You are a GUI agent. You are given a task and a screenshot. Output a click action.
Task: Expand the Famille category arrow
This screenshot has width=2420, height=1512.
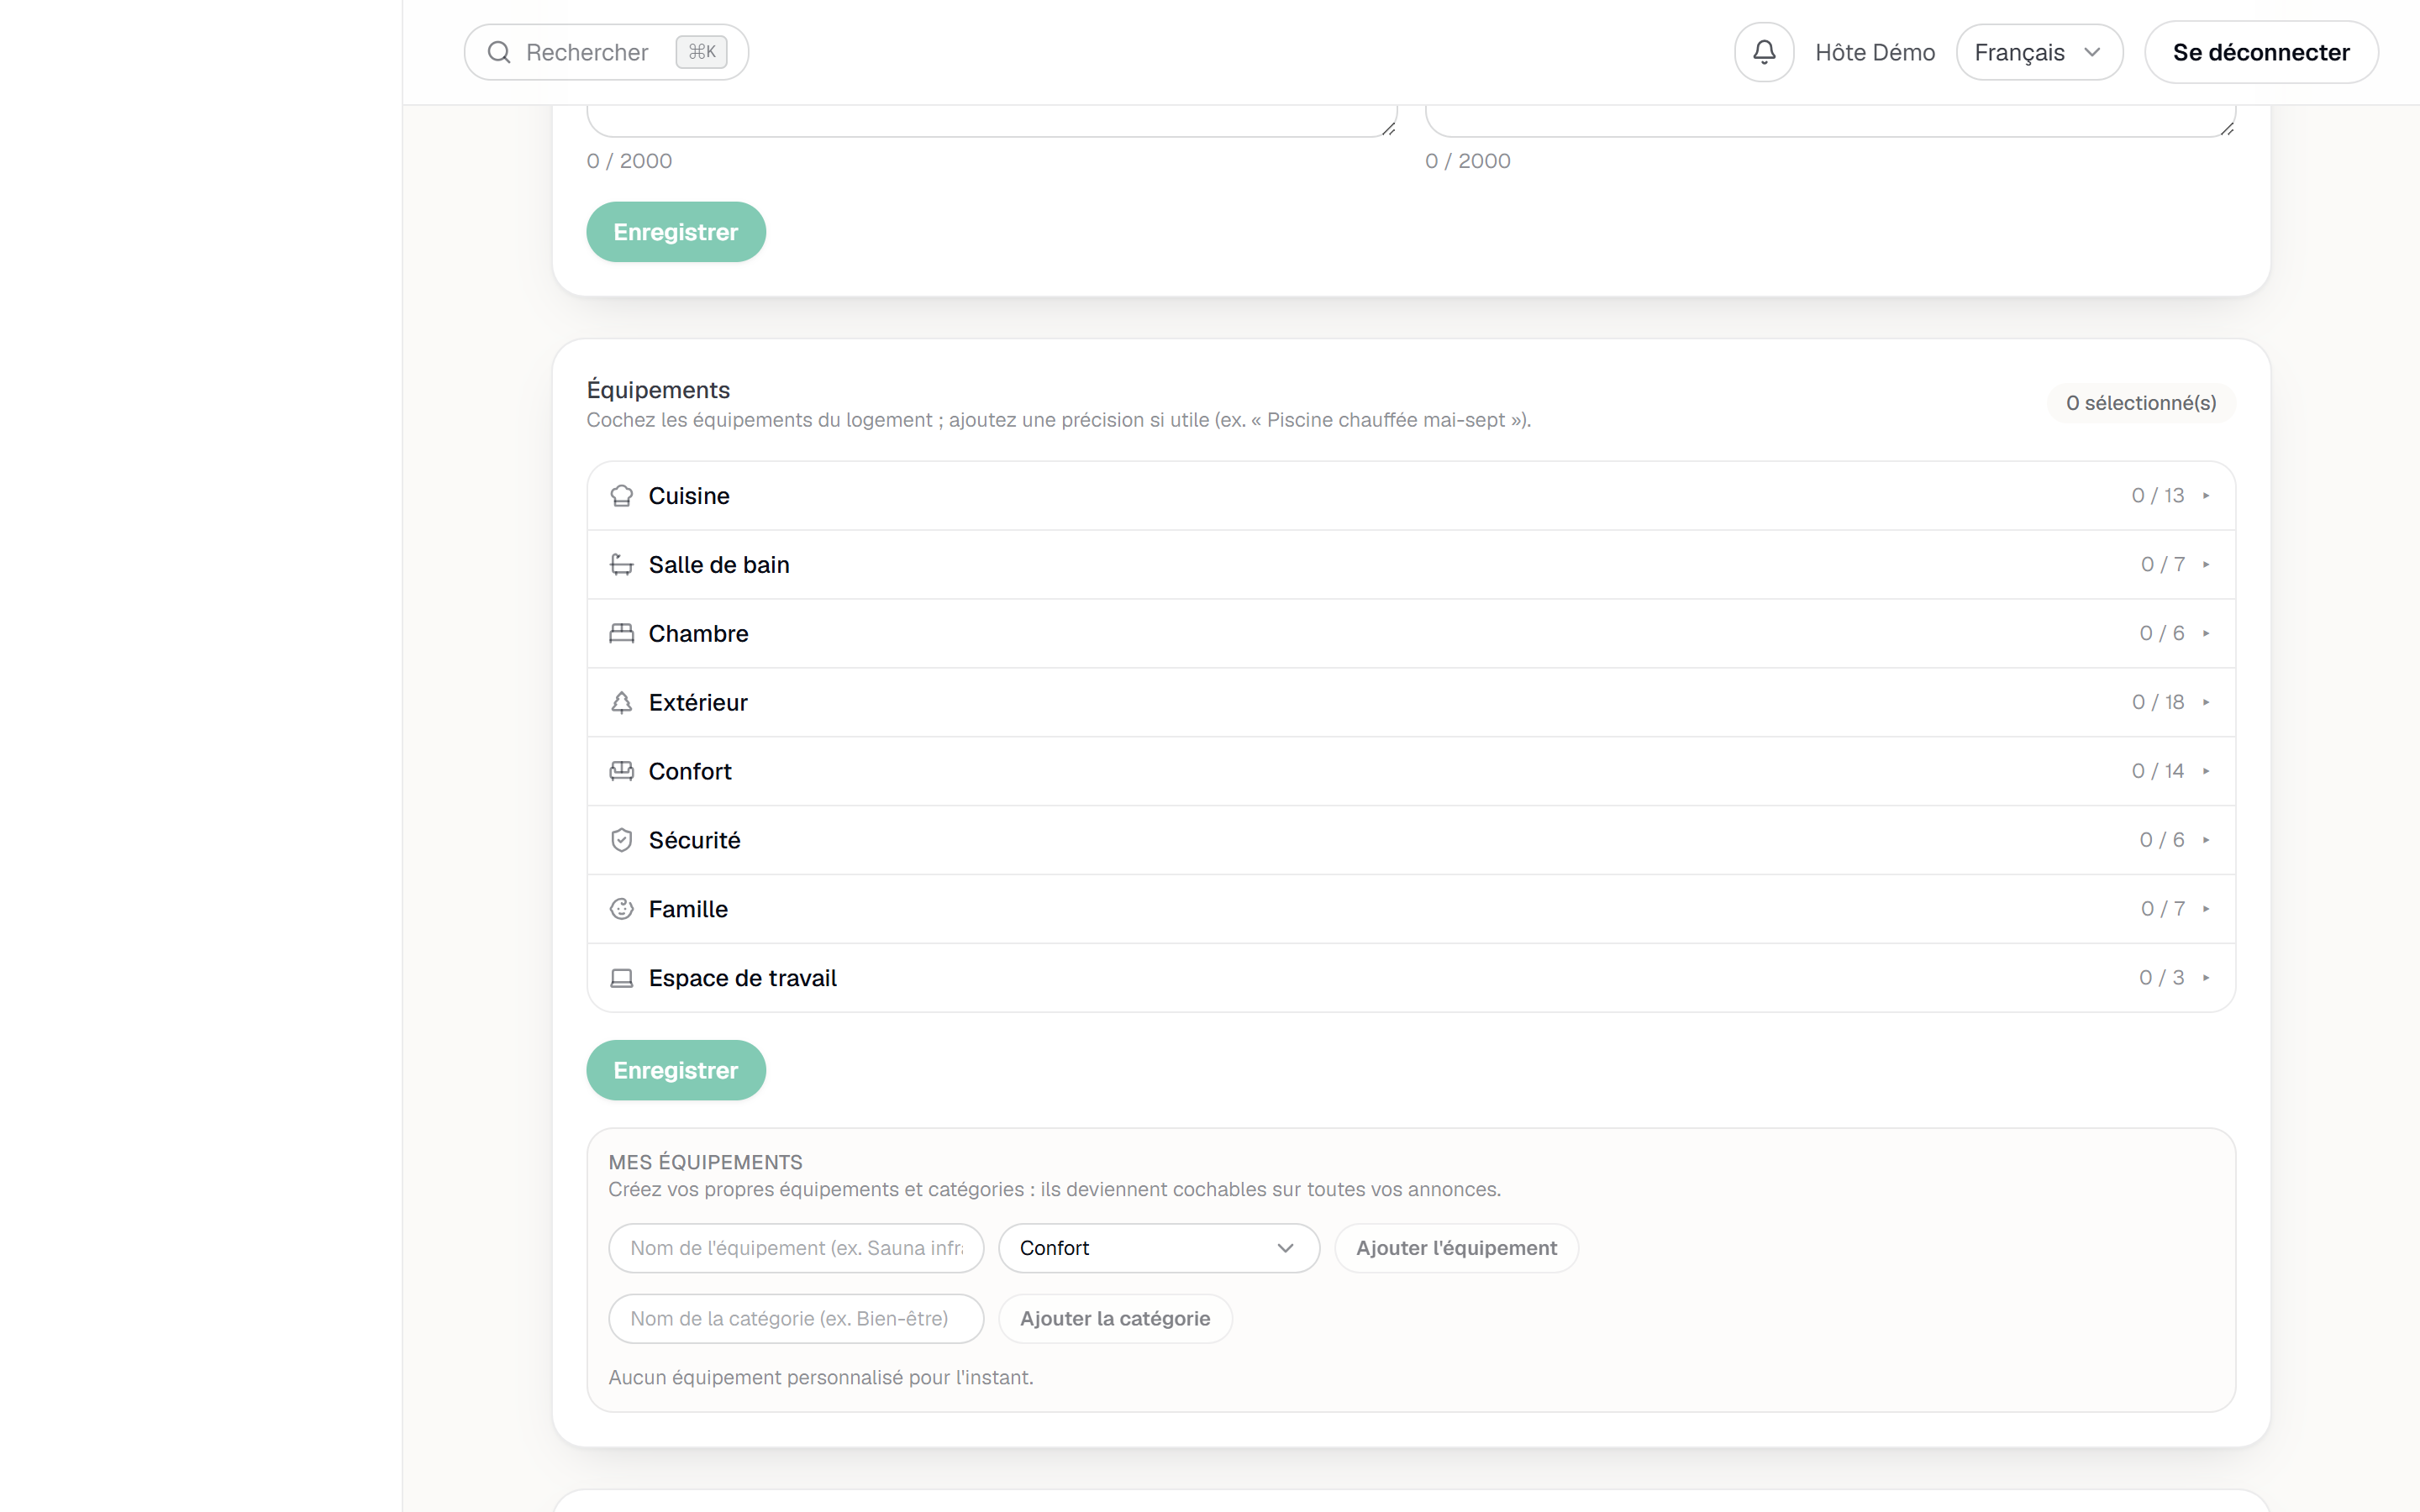[2205, 909]
